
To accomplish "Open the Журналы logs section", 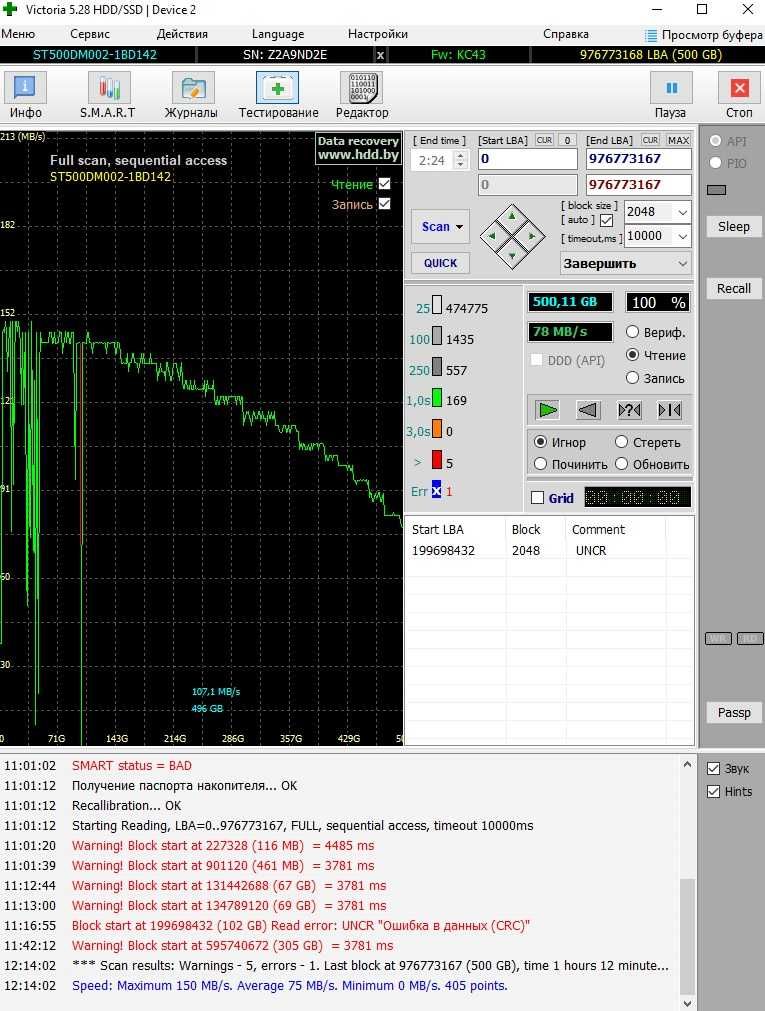I will pyautogui.click(x=192, y=95).
